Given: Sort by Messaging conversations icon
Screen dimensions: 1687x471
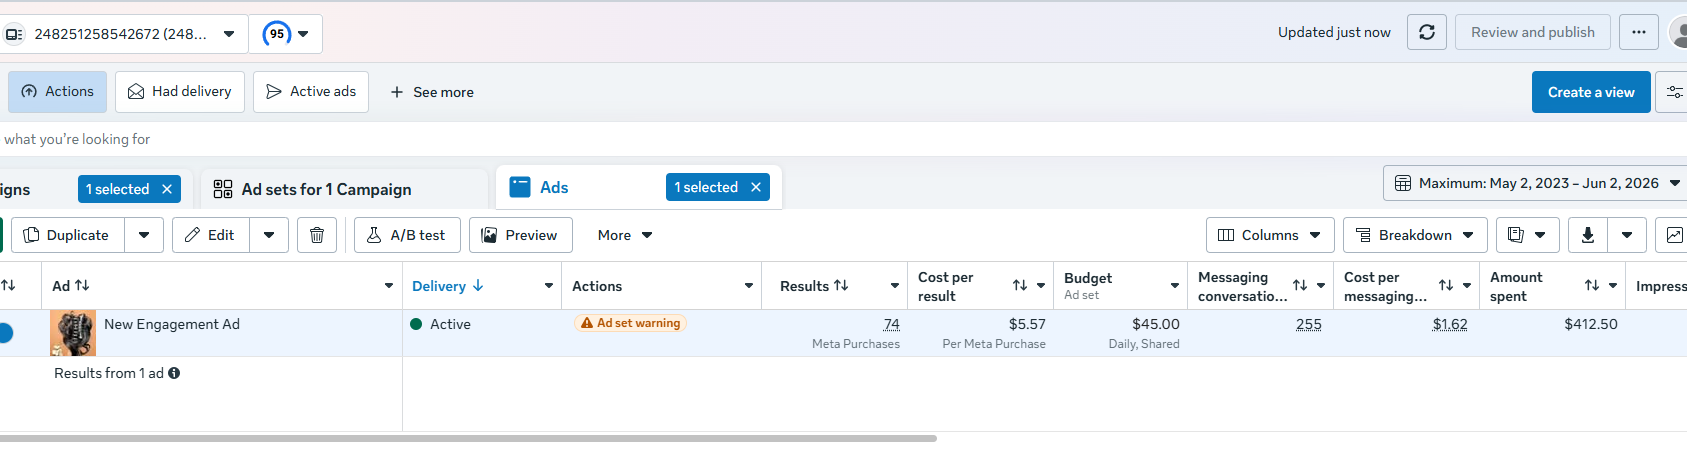Looking at the screenshot, I should tap(1300, 285).
